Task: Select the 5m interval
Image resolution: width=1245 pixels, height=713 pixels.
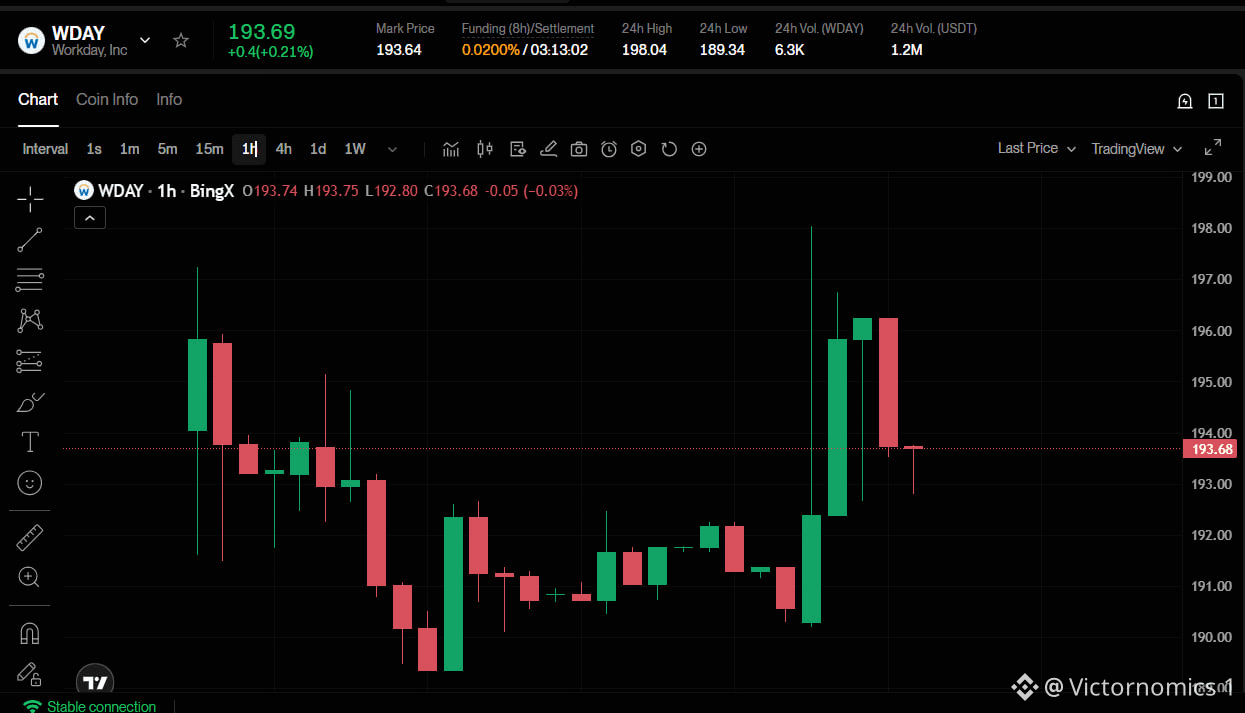Action: (167, 149)
